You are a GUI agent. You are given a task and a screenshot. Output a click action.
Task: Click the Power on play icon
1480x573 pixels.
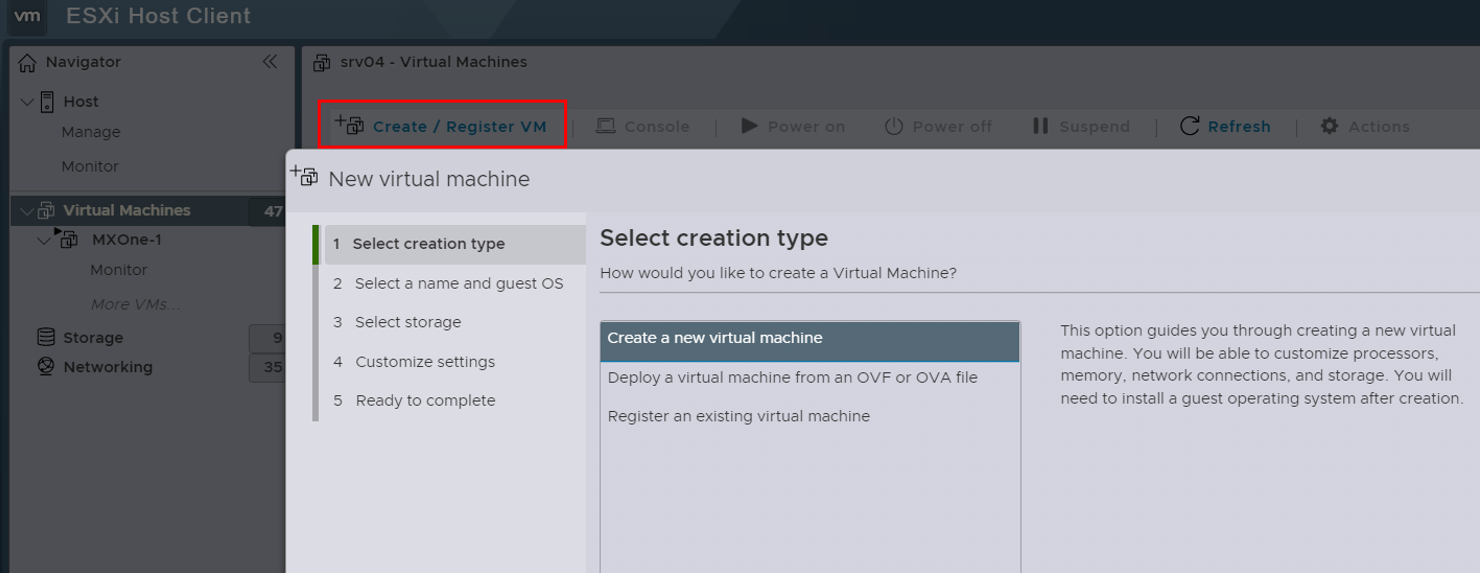(x=749, y=126)
